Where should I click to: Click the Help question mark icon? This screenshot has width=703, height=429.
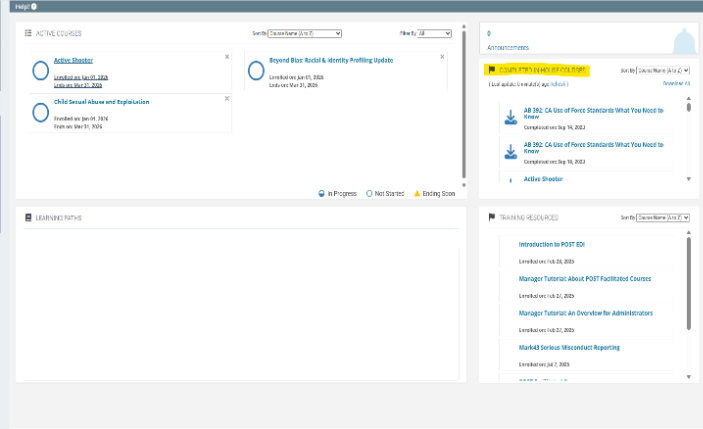tap(34, 6)
